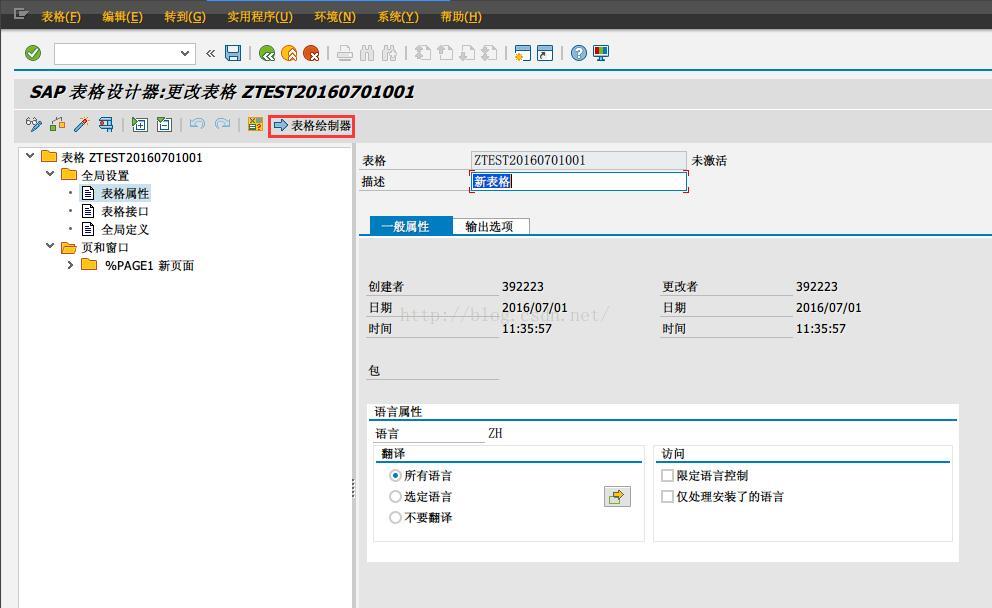Screen dimensions: 992x608
Task: Click the Generate Shortcut icon
Action: click(545, 53)
